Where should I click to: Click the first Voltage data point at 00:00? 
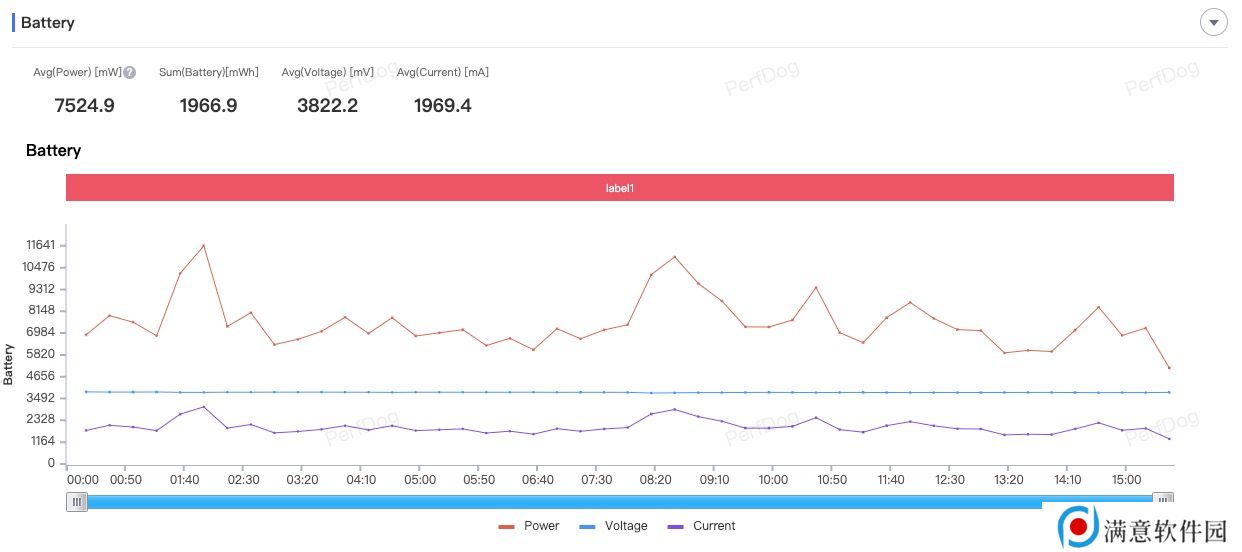[x=86, y=392]
